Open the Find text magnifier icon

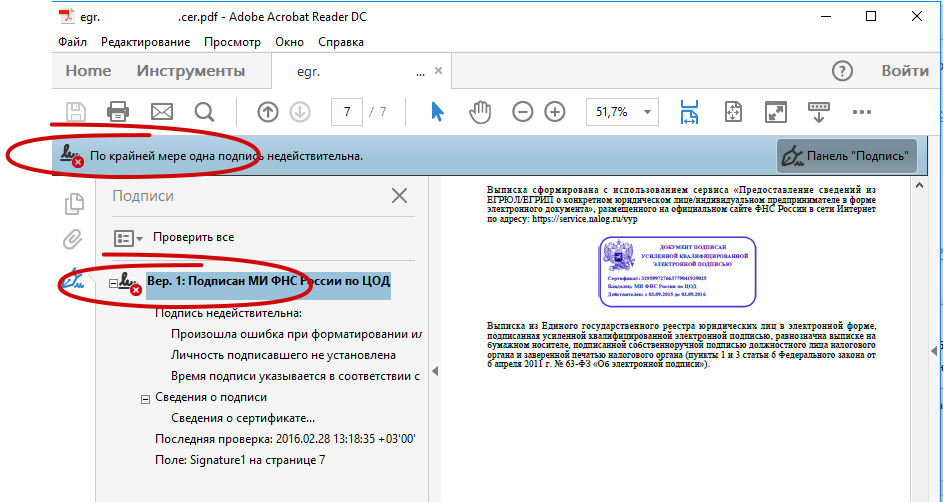[204, 112]
